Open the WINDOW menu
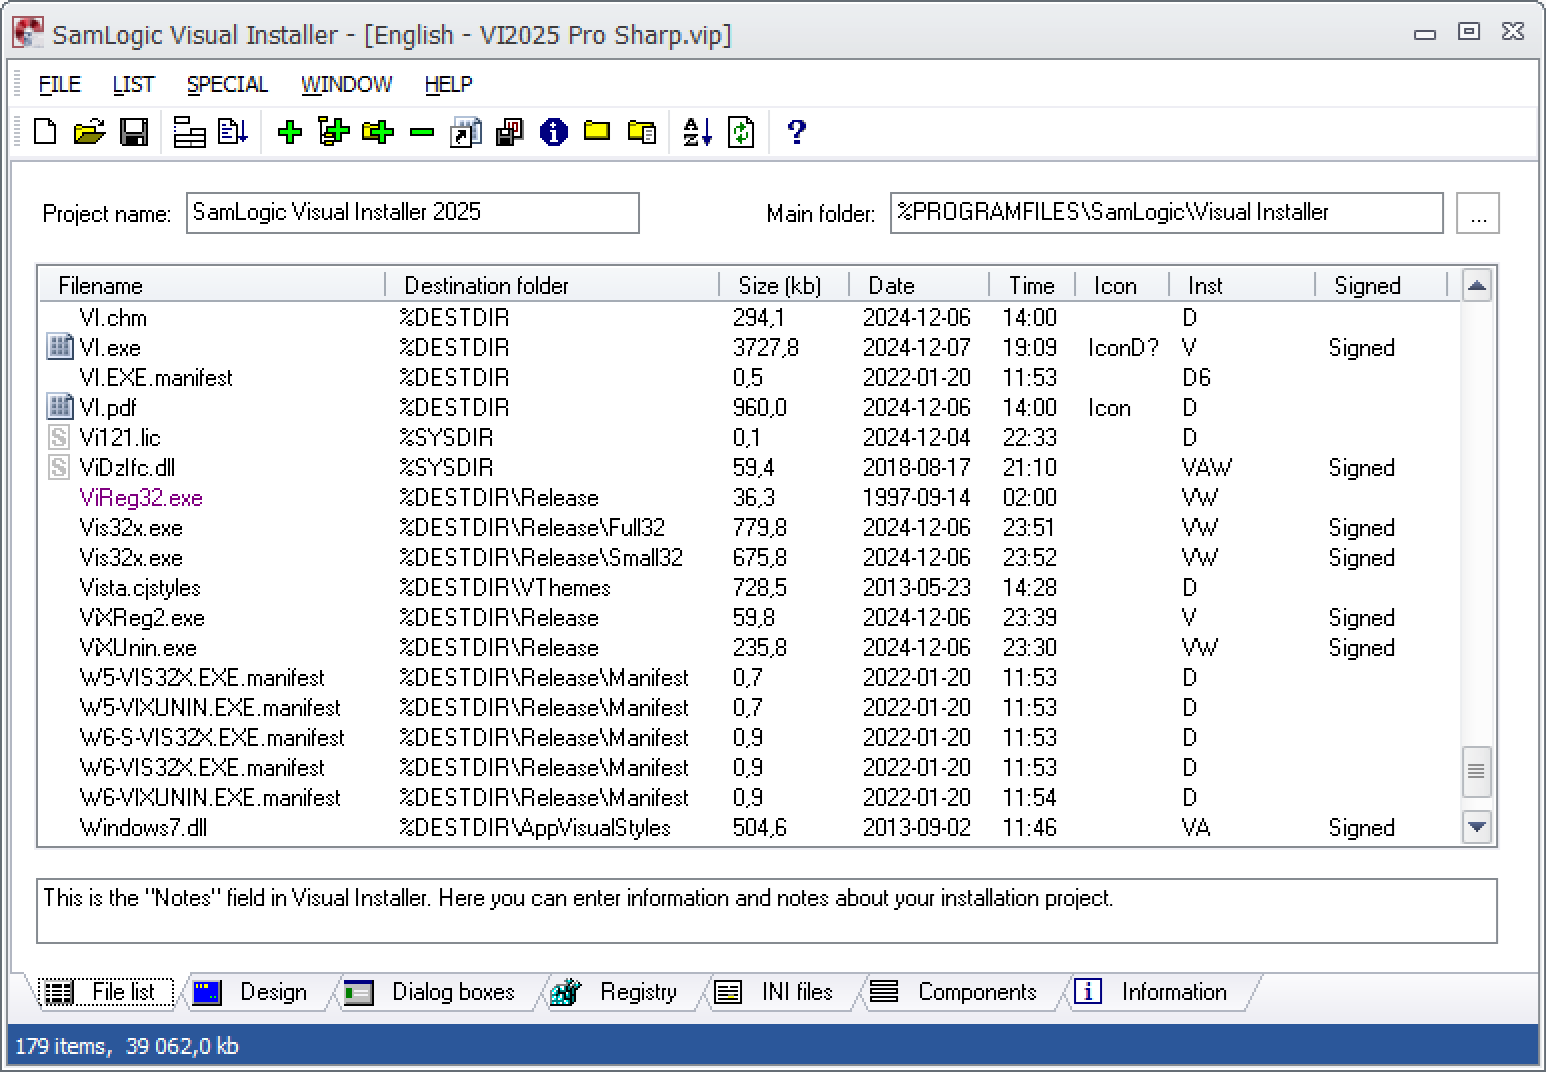Screen dimensions: 1546x1072 coord(346,84)
